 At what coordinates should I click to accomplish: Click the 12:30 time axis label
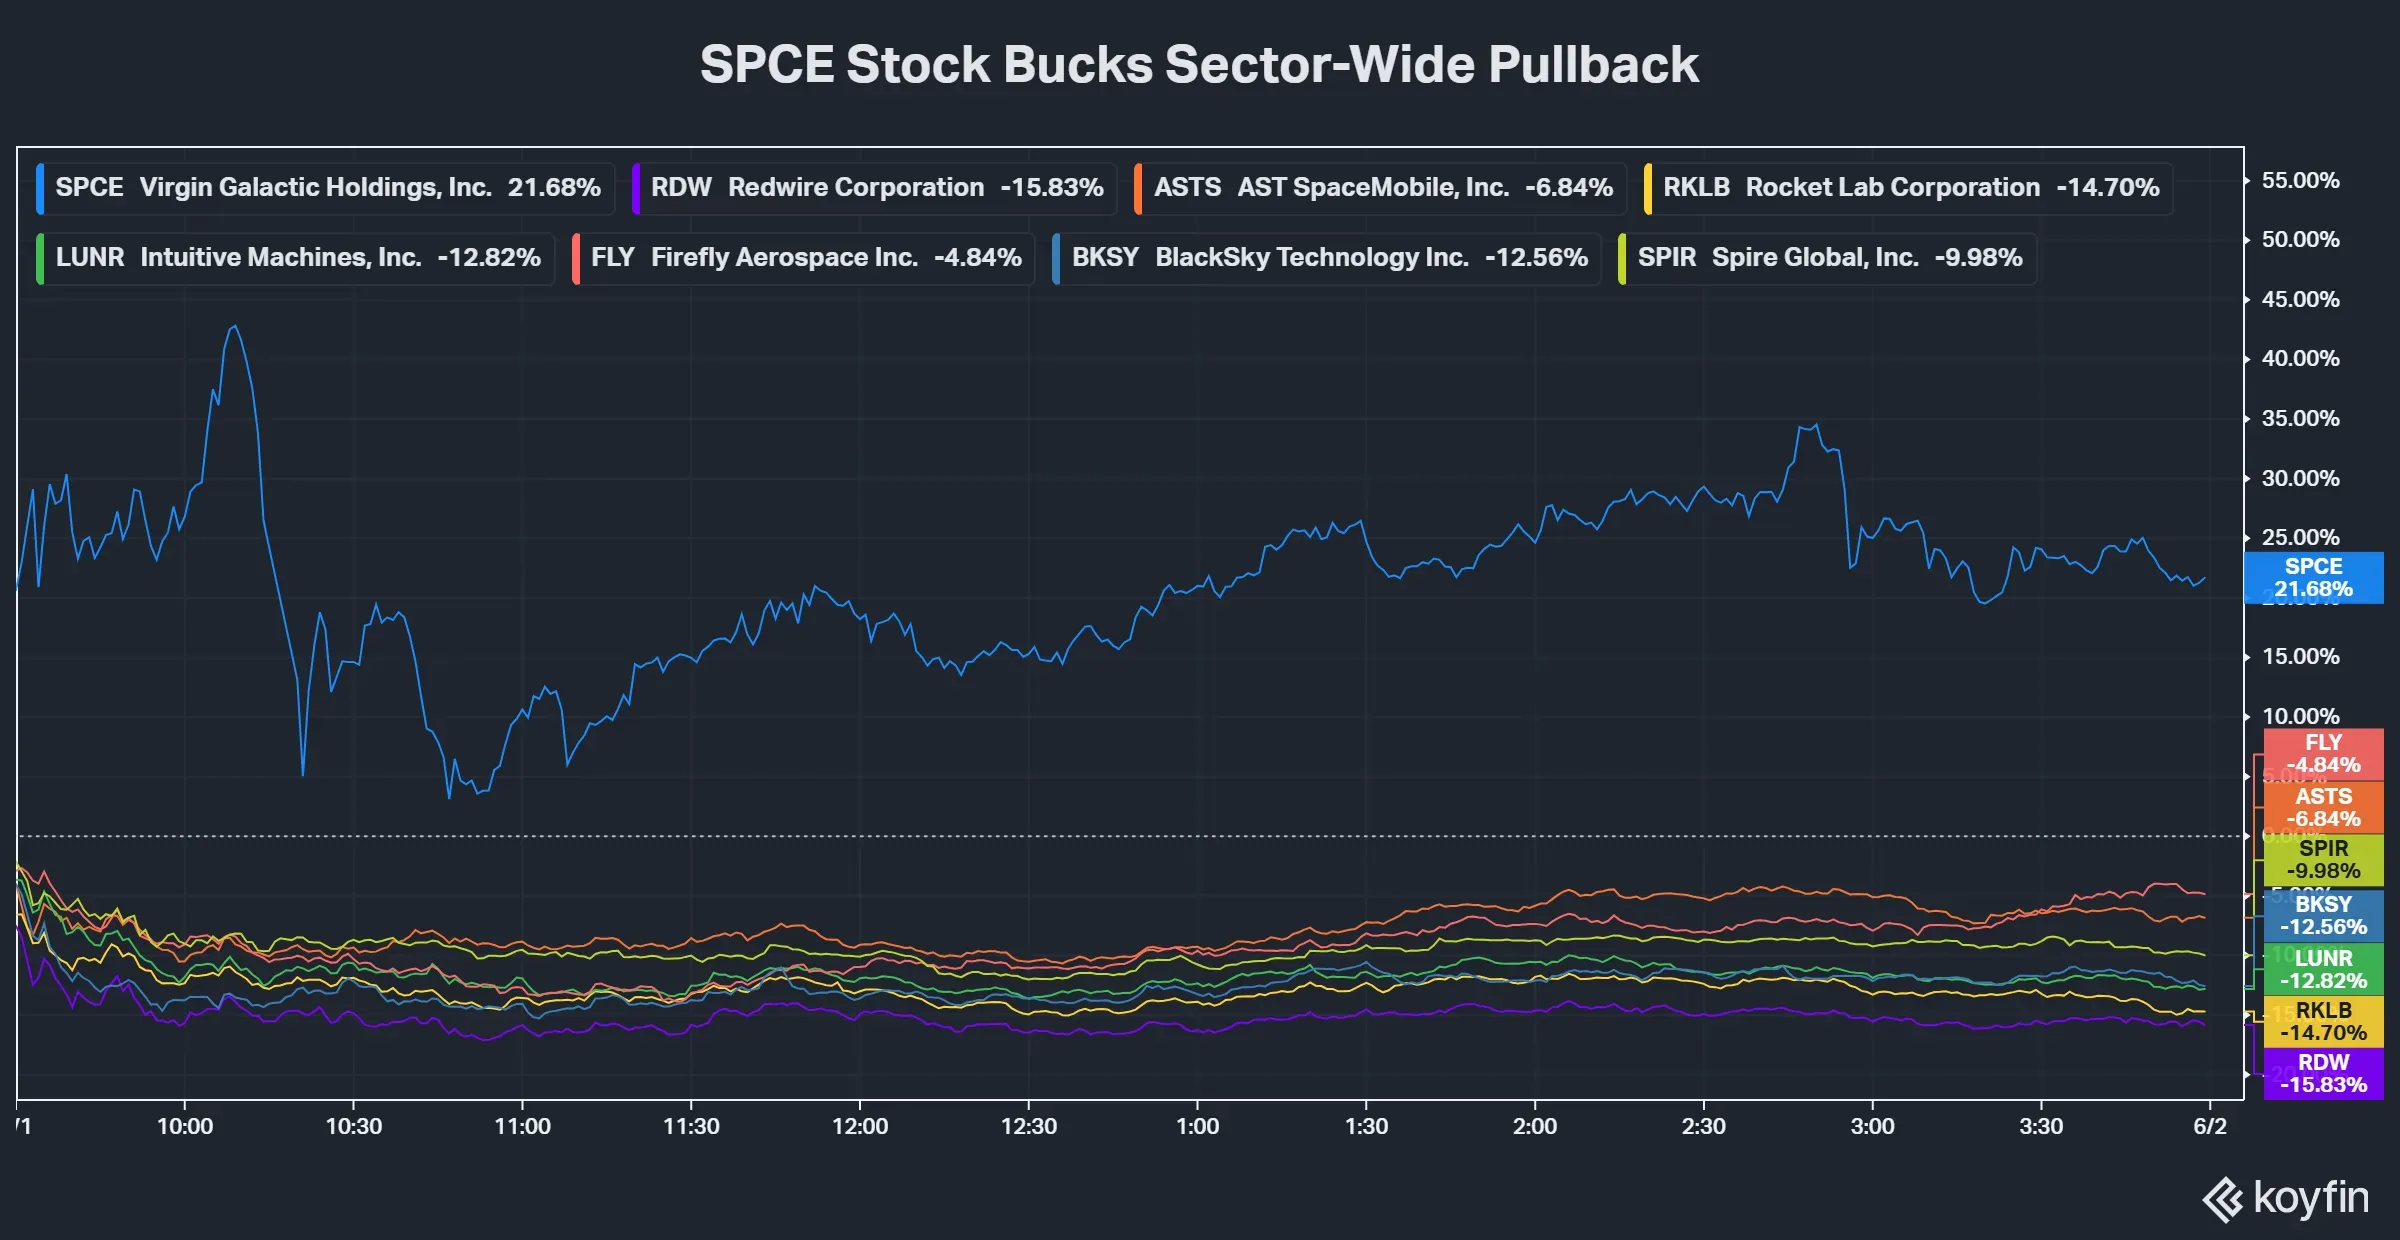pos(1029,1127)
